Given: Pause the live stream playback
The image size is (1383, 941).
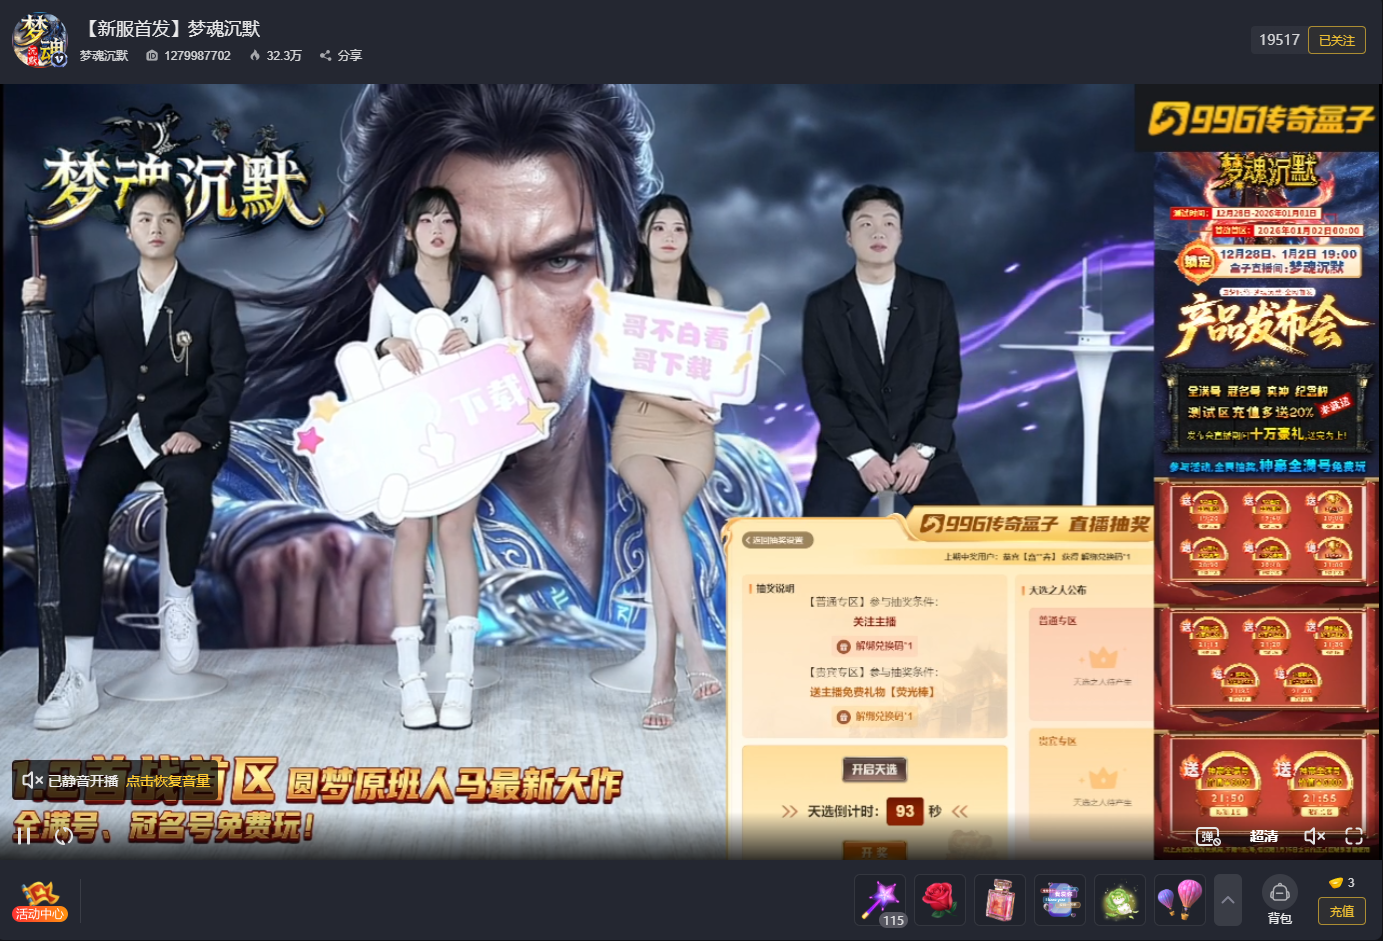Looking at the screenshot, I should tap(23, 836).
